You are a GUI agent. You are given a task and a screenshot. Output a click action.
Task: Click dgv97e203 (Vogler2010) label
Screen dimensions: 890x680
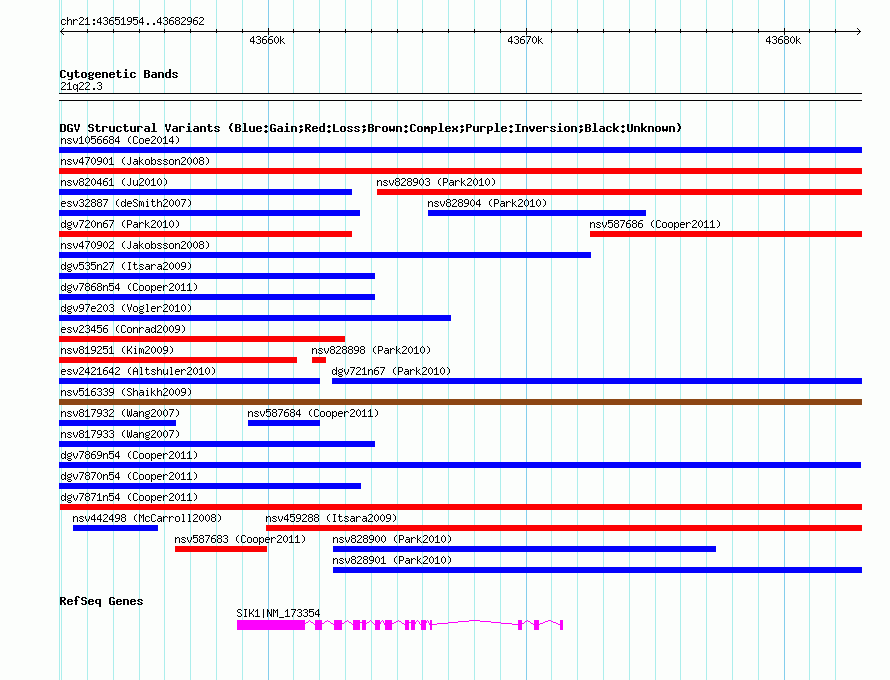tap(126, 308)
